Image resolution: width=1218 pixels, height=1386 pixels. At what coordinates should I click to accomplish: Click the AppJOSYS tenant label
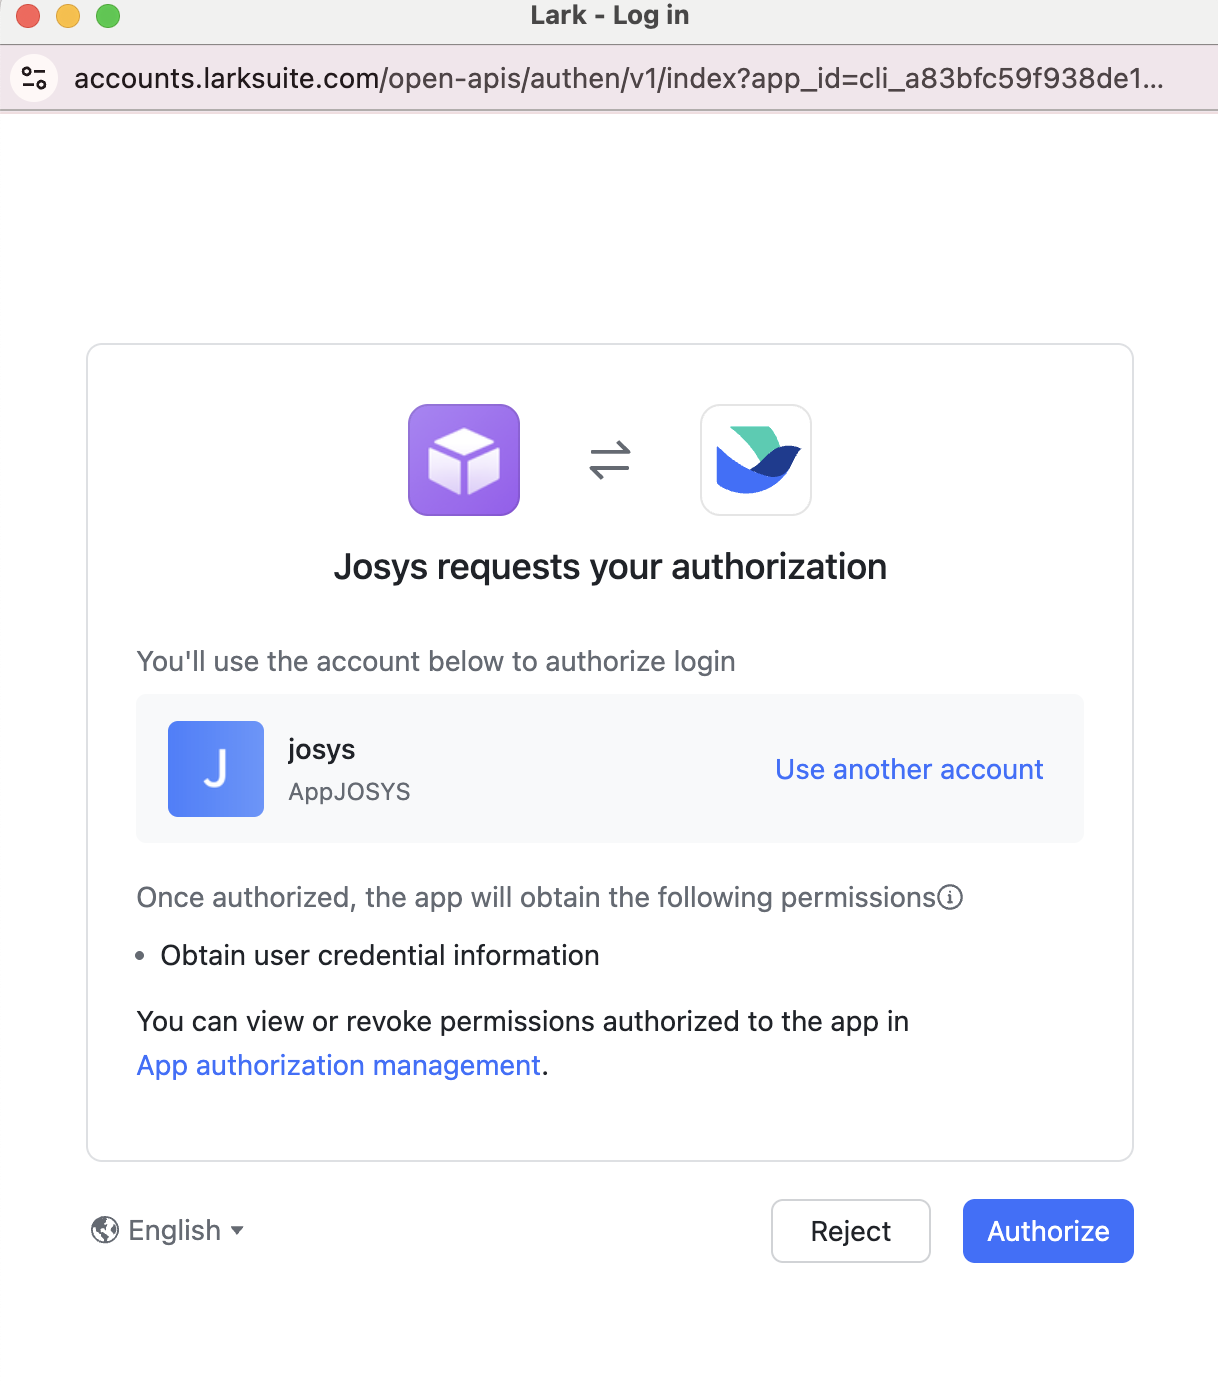click(349, 792)
